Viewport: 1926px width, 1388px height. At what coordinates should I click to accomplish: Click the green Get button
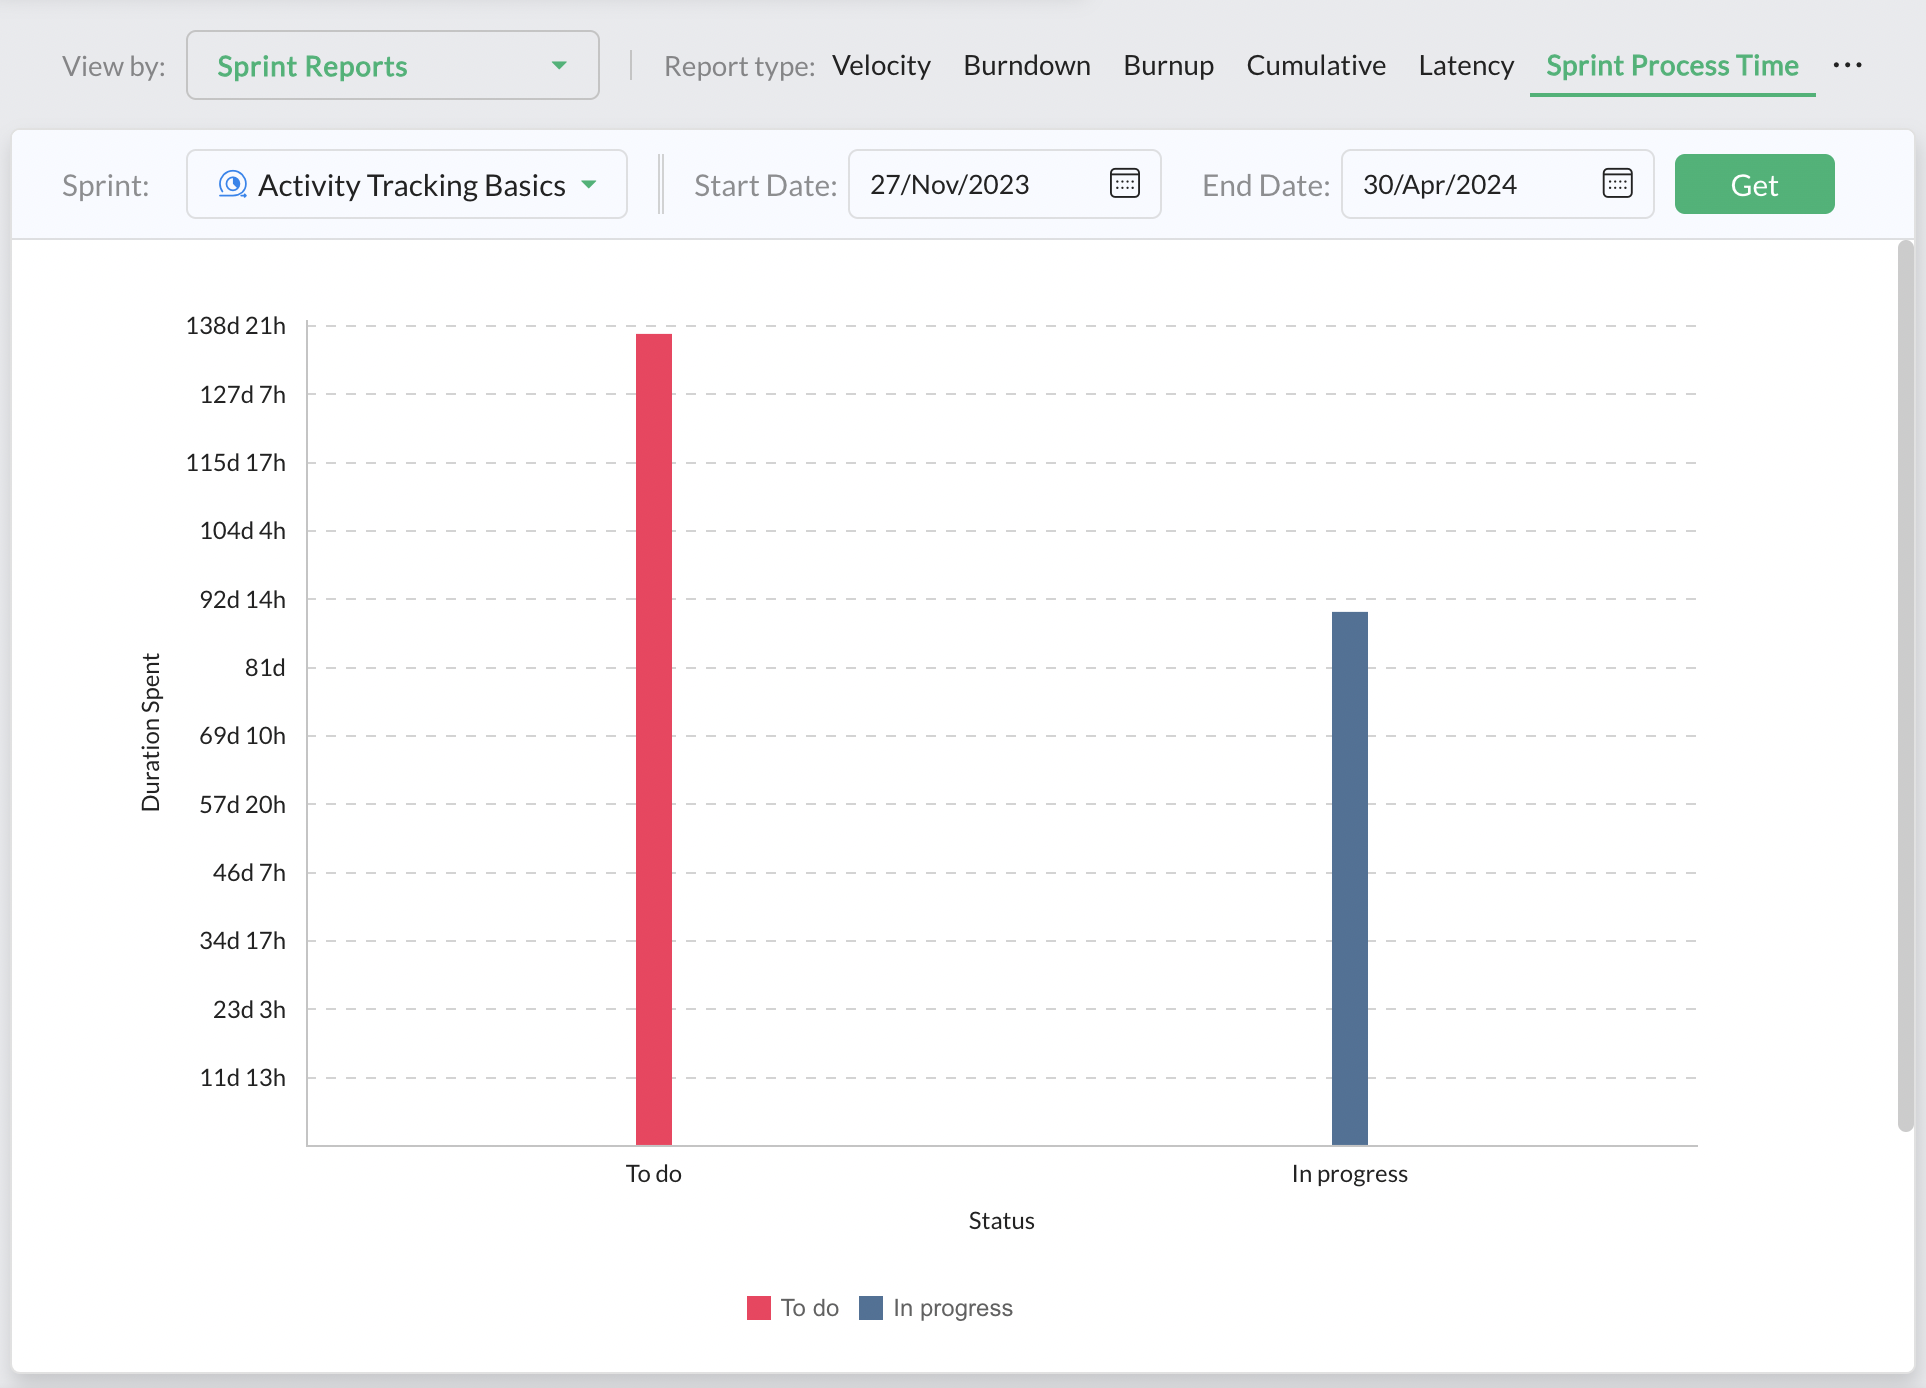pos(1754,184)
